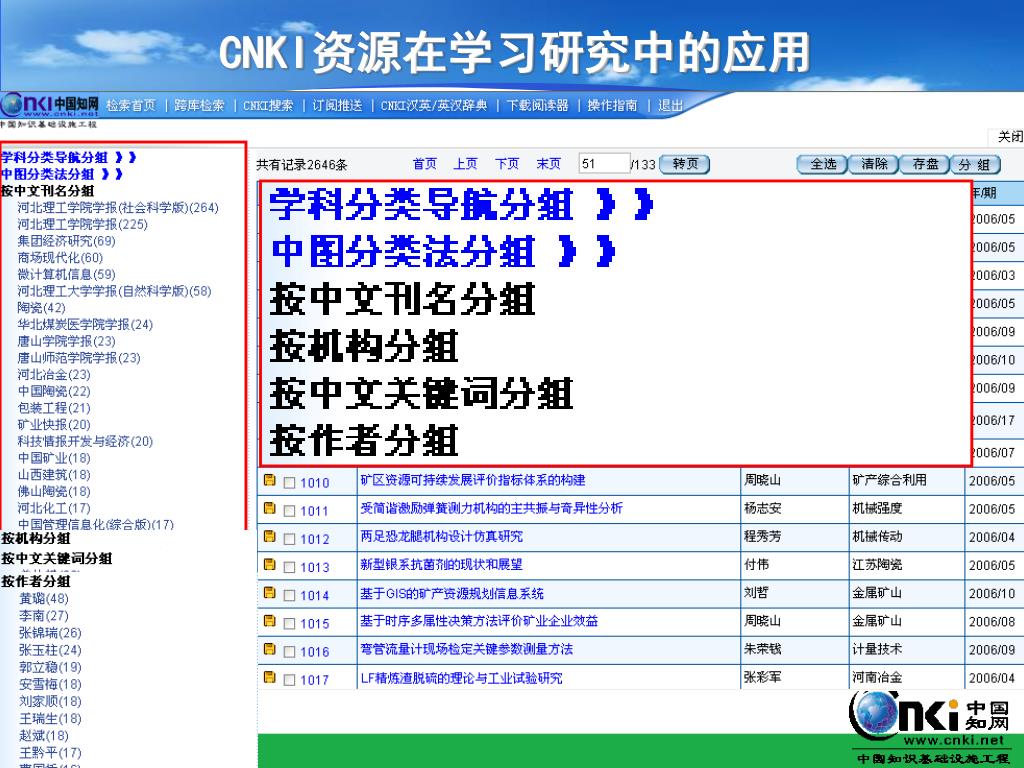
Task: Click the save icon in row 1014
Action: pos(269,593)
